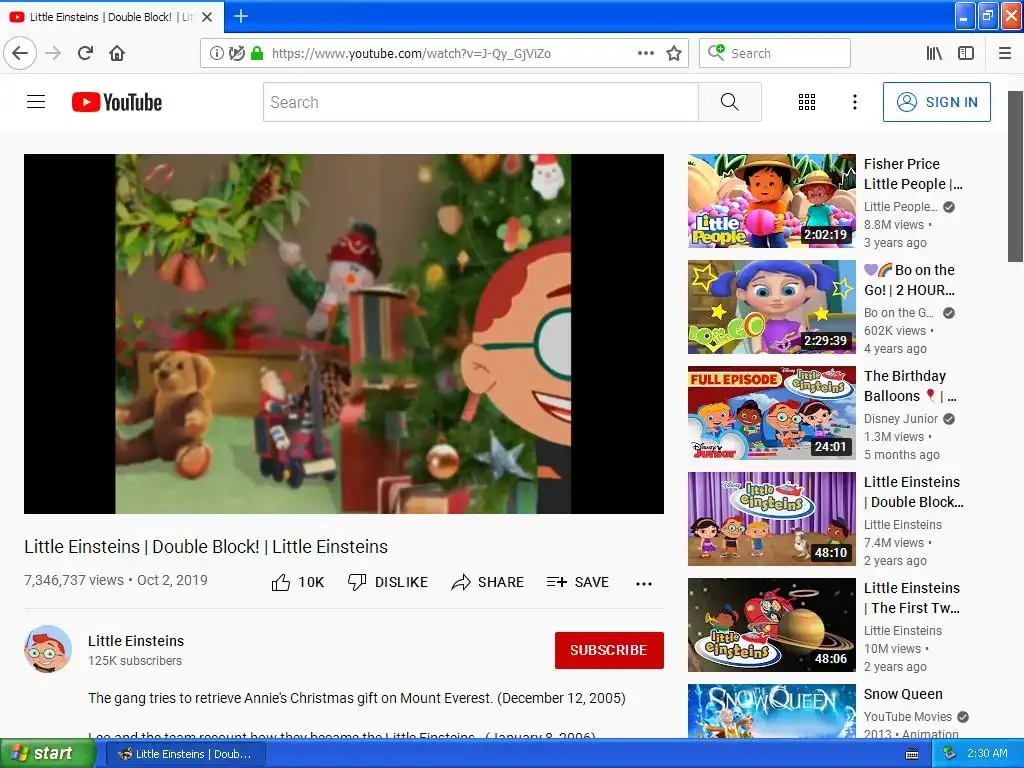Screen dimensions: 1024x768
Task: View the green padlock connection info
Action: [257, 53]
